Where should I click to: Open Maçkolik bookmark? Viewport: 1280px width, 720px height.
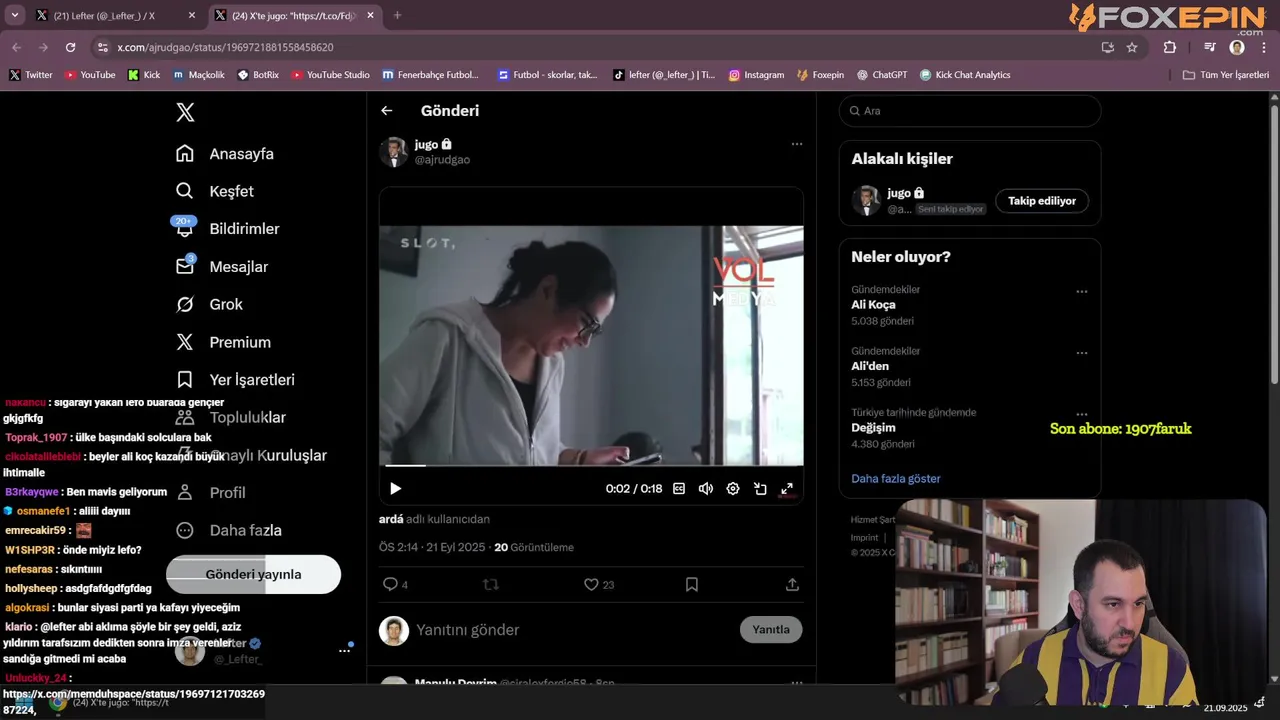(199, 75)
